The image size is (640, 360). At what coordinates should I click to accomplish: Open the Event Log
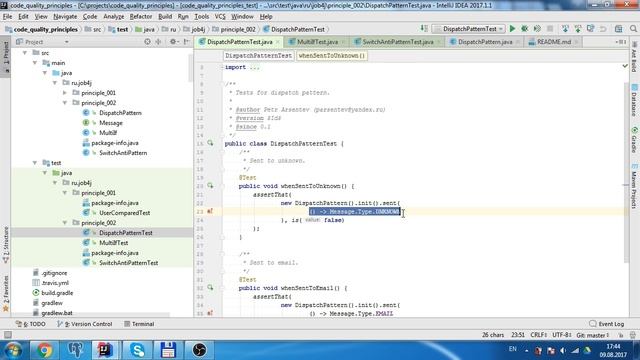[607, 324]
